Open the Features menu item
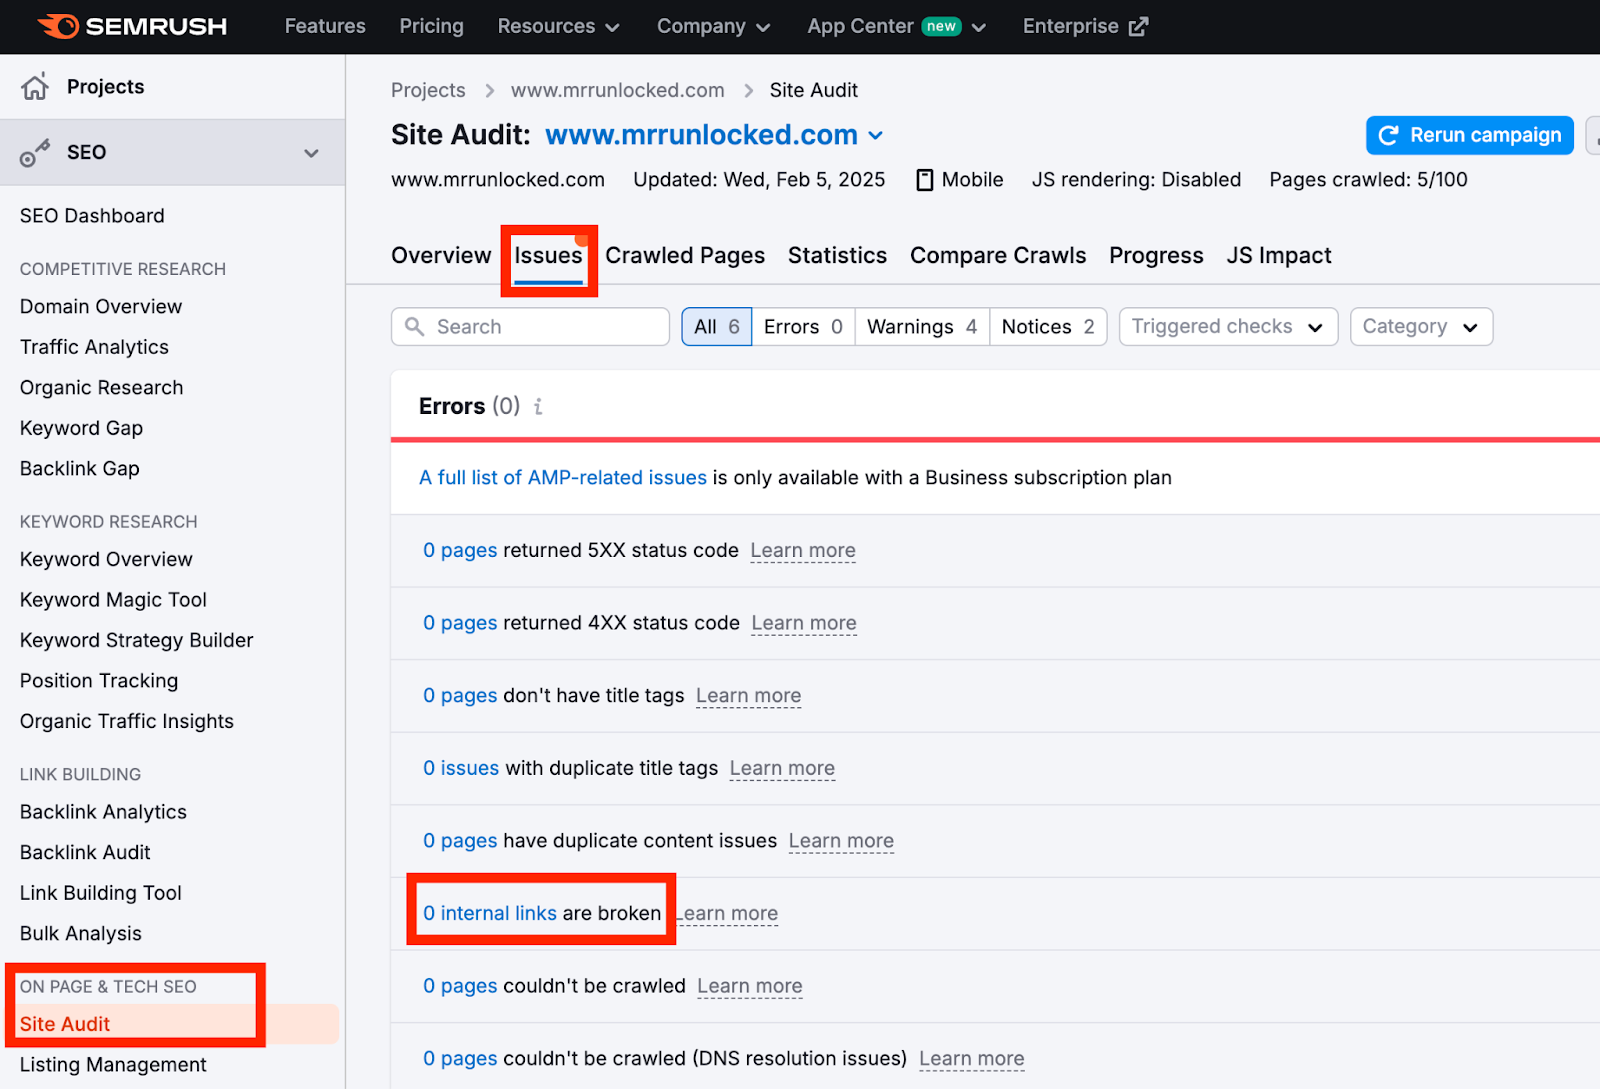This screenshot has width=1600, height=1089. (x=325, y=26)
